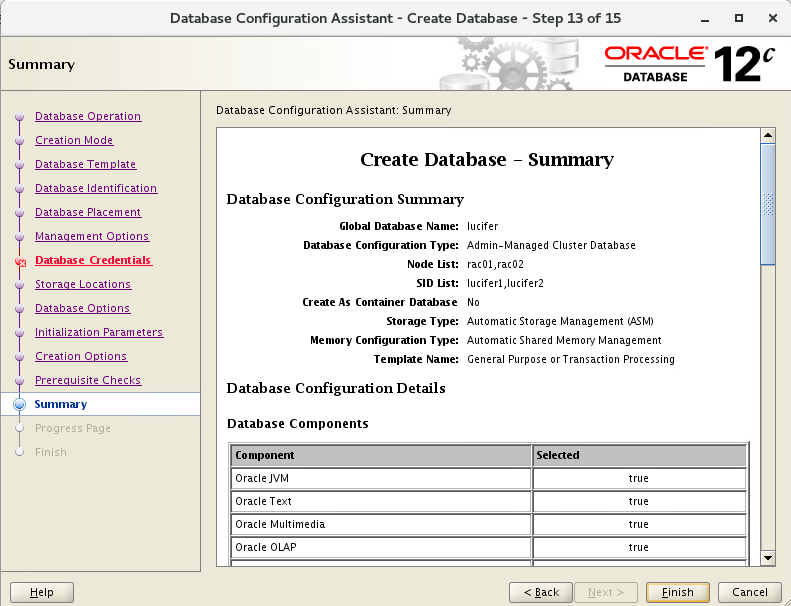This screenshot has height=606, width=791.
Task: Select the current Summary step
Action: [x=61, y=404]
